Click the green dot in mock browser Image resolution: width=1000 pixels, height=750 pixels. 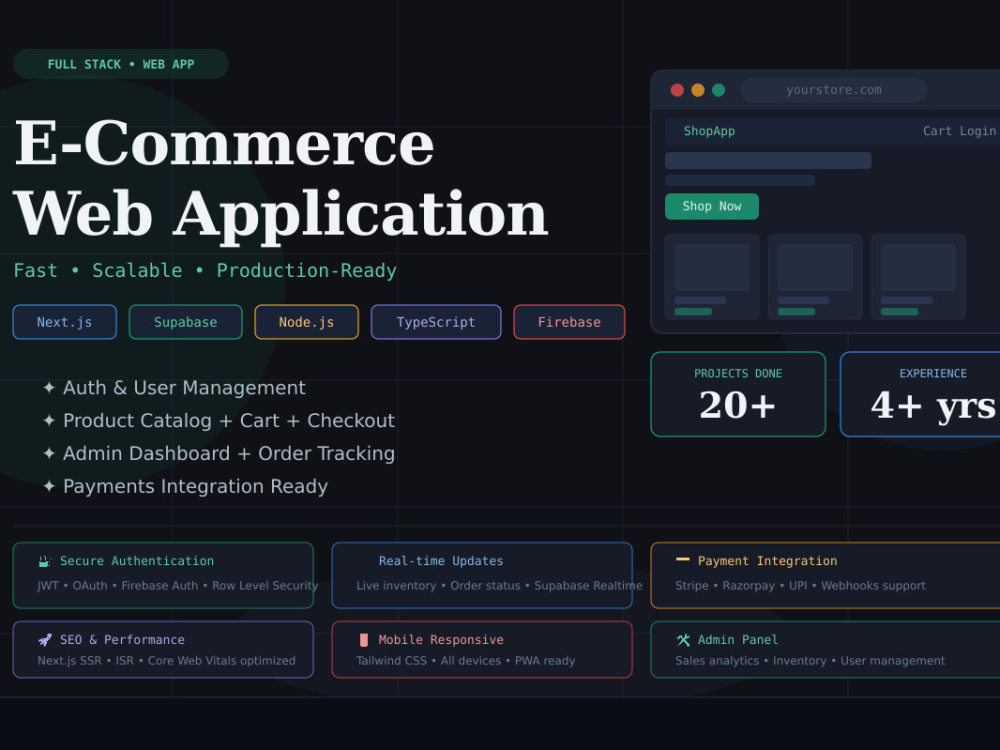[718, 90]
